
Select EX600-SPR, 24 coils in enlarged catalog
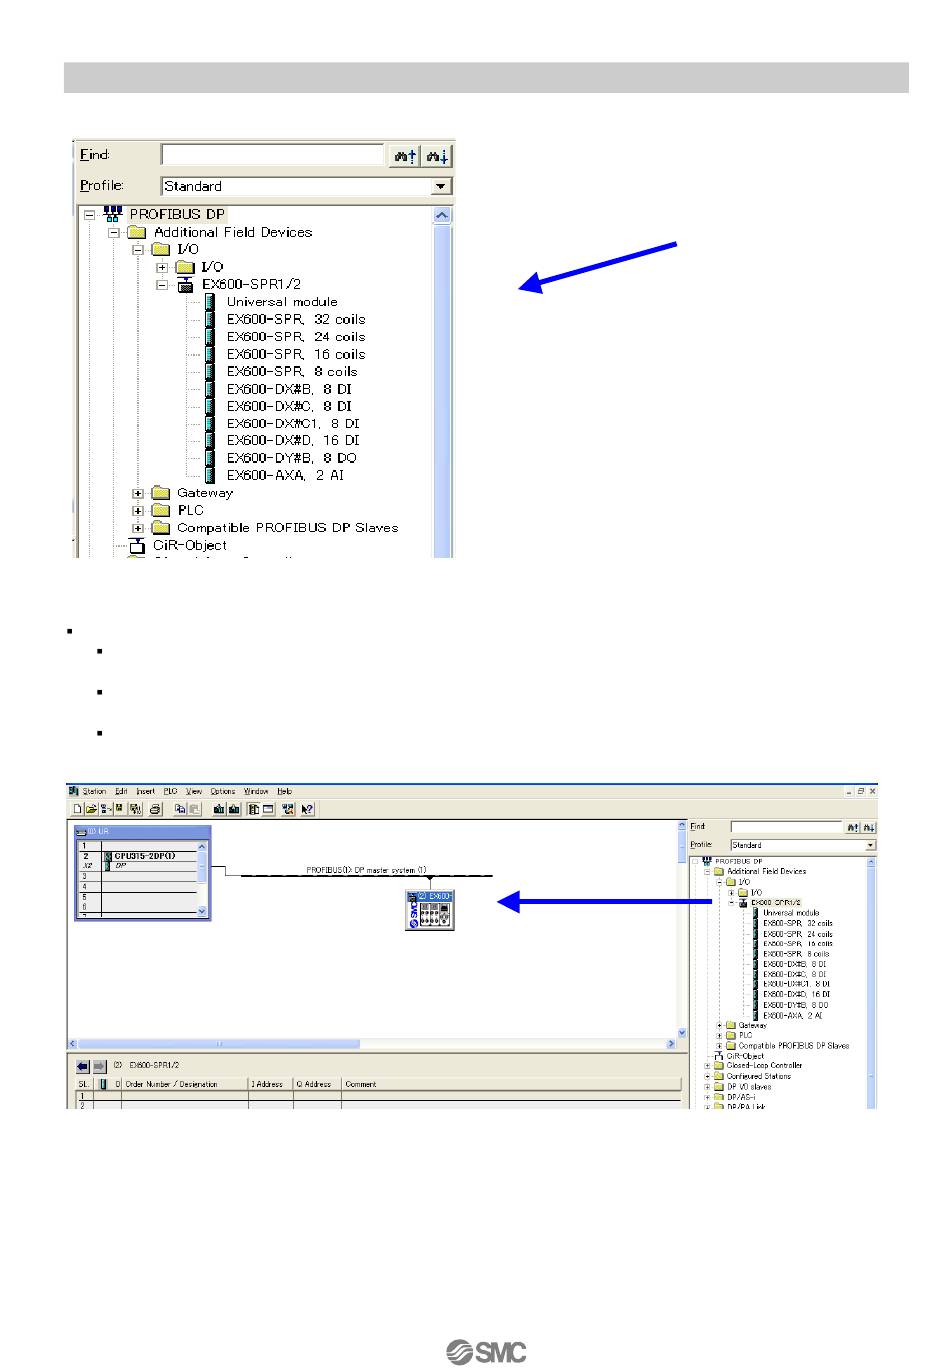pos(296,337)
